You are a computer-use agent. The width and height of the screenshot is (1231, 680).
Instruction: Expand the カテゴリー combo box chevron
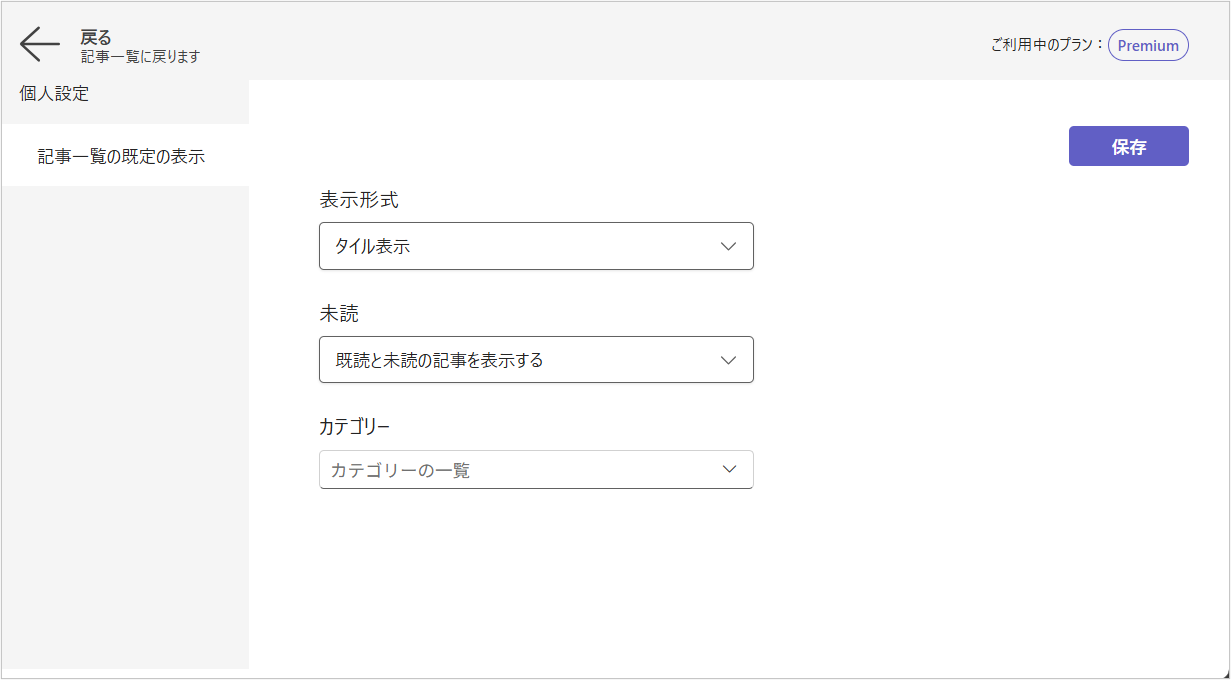point(729,469)
